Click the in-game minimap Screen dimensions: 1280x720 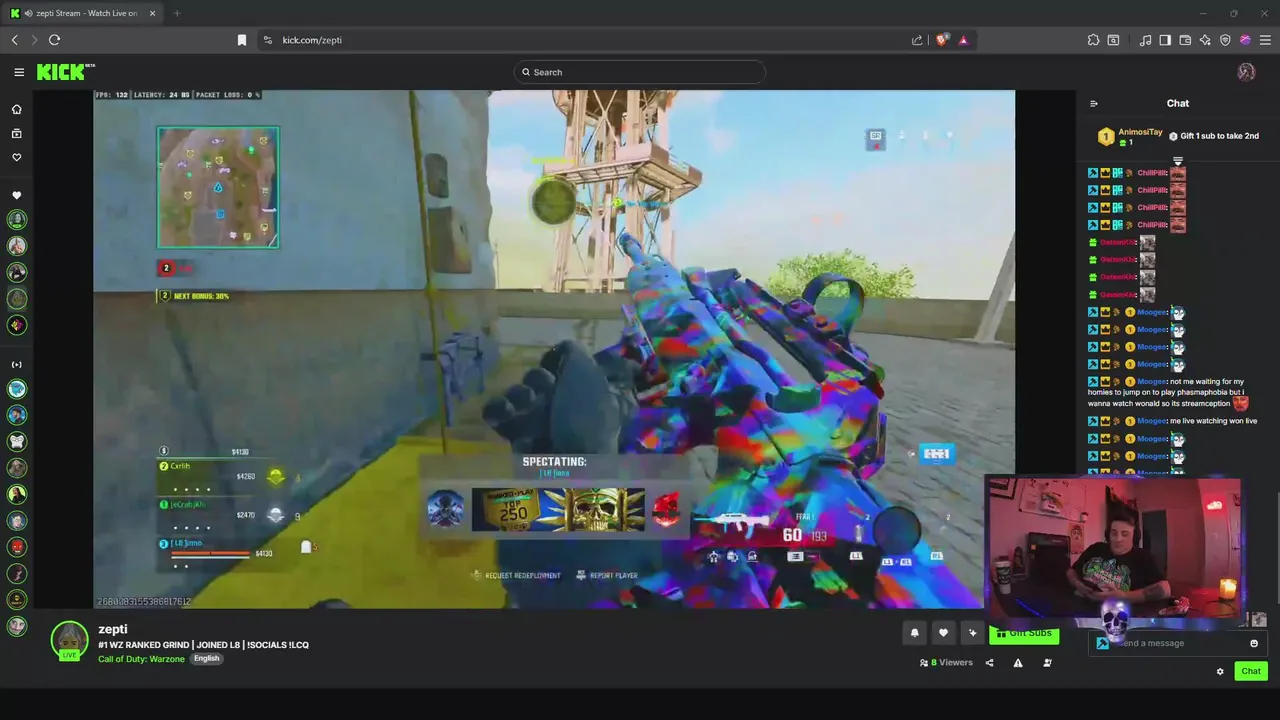coord(218,187)
